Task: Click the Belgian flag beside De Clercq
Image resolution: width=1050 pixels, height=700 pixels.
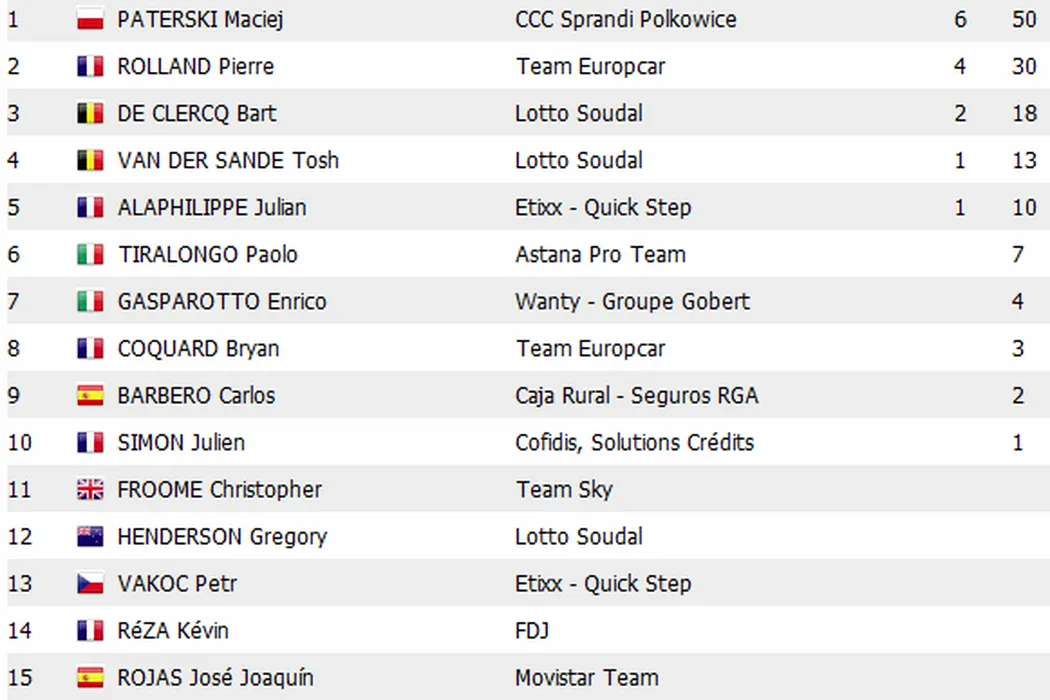Action: (x=90, y=113)
